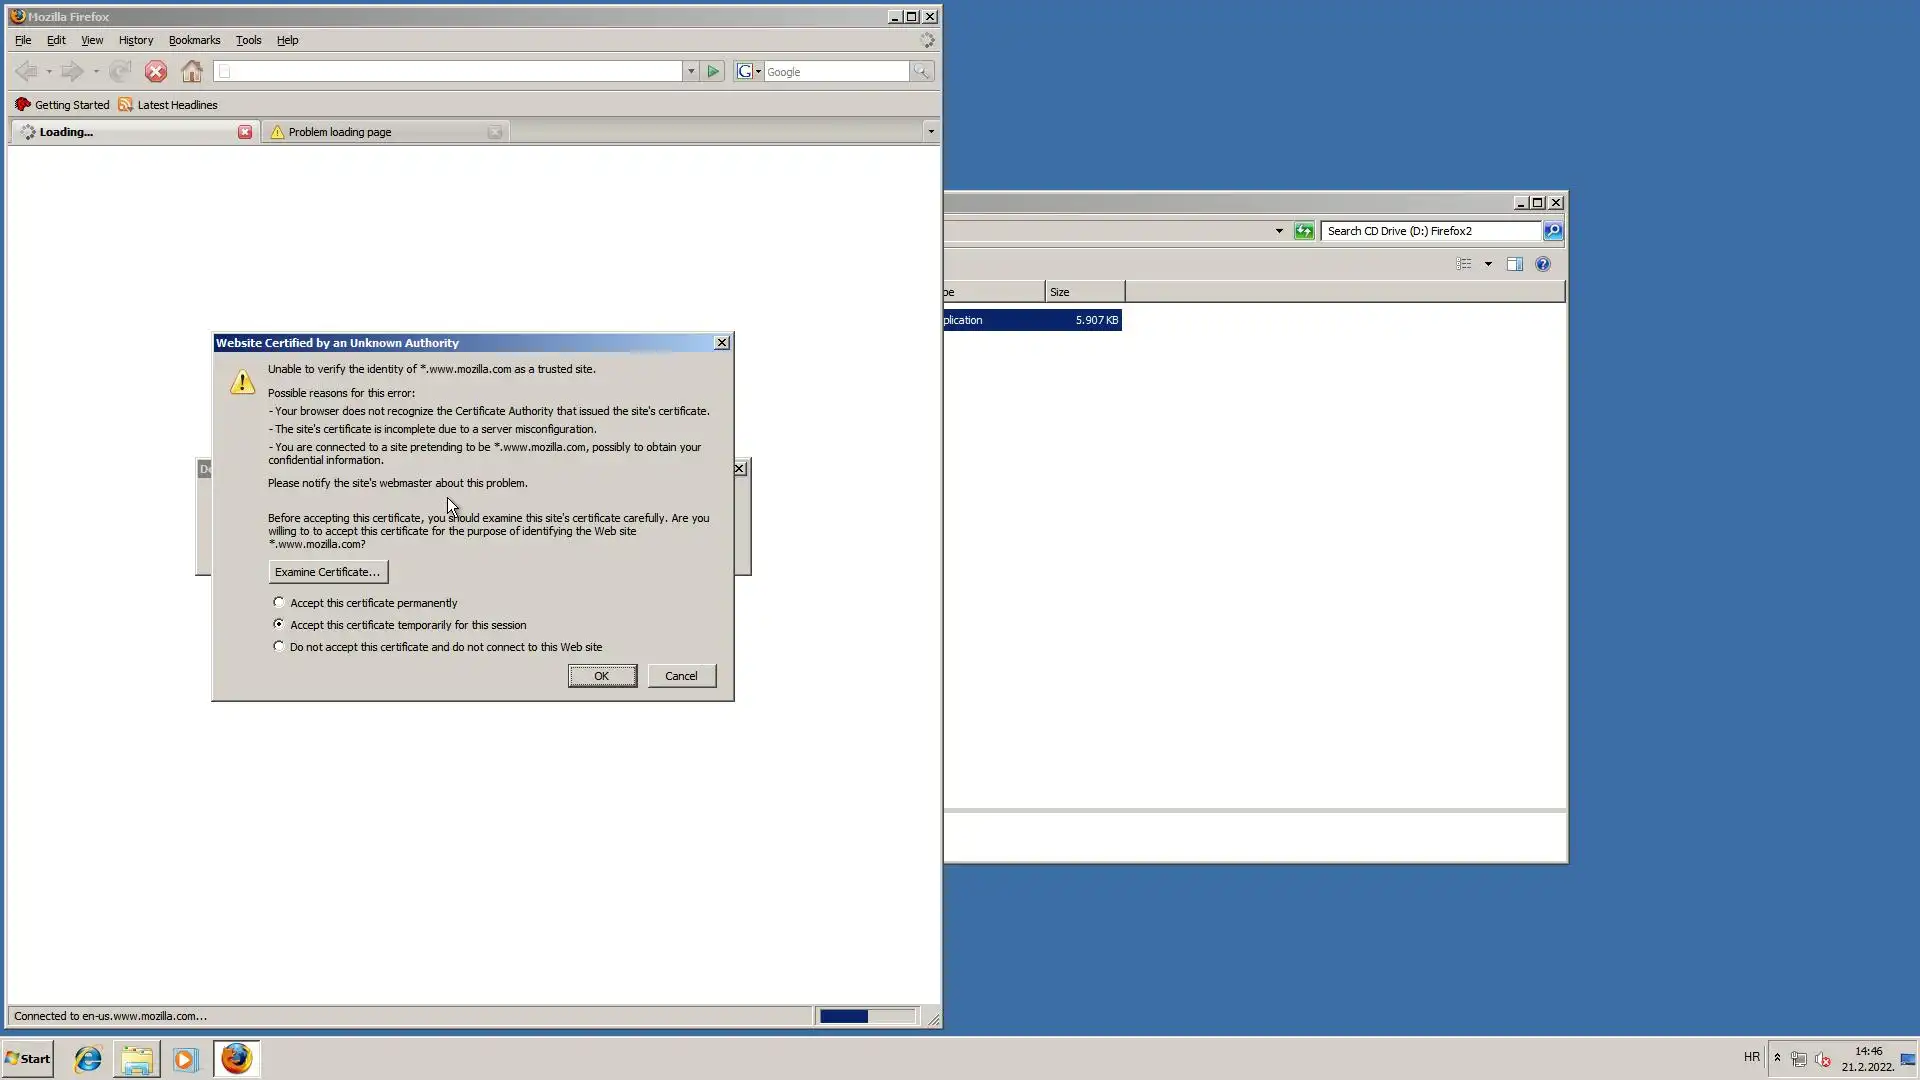Viewport: 1920px width, 1080px height.
Task: Open the search engine selector dropdown
Action: pos(748,71)
